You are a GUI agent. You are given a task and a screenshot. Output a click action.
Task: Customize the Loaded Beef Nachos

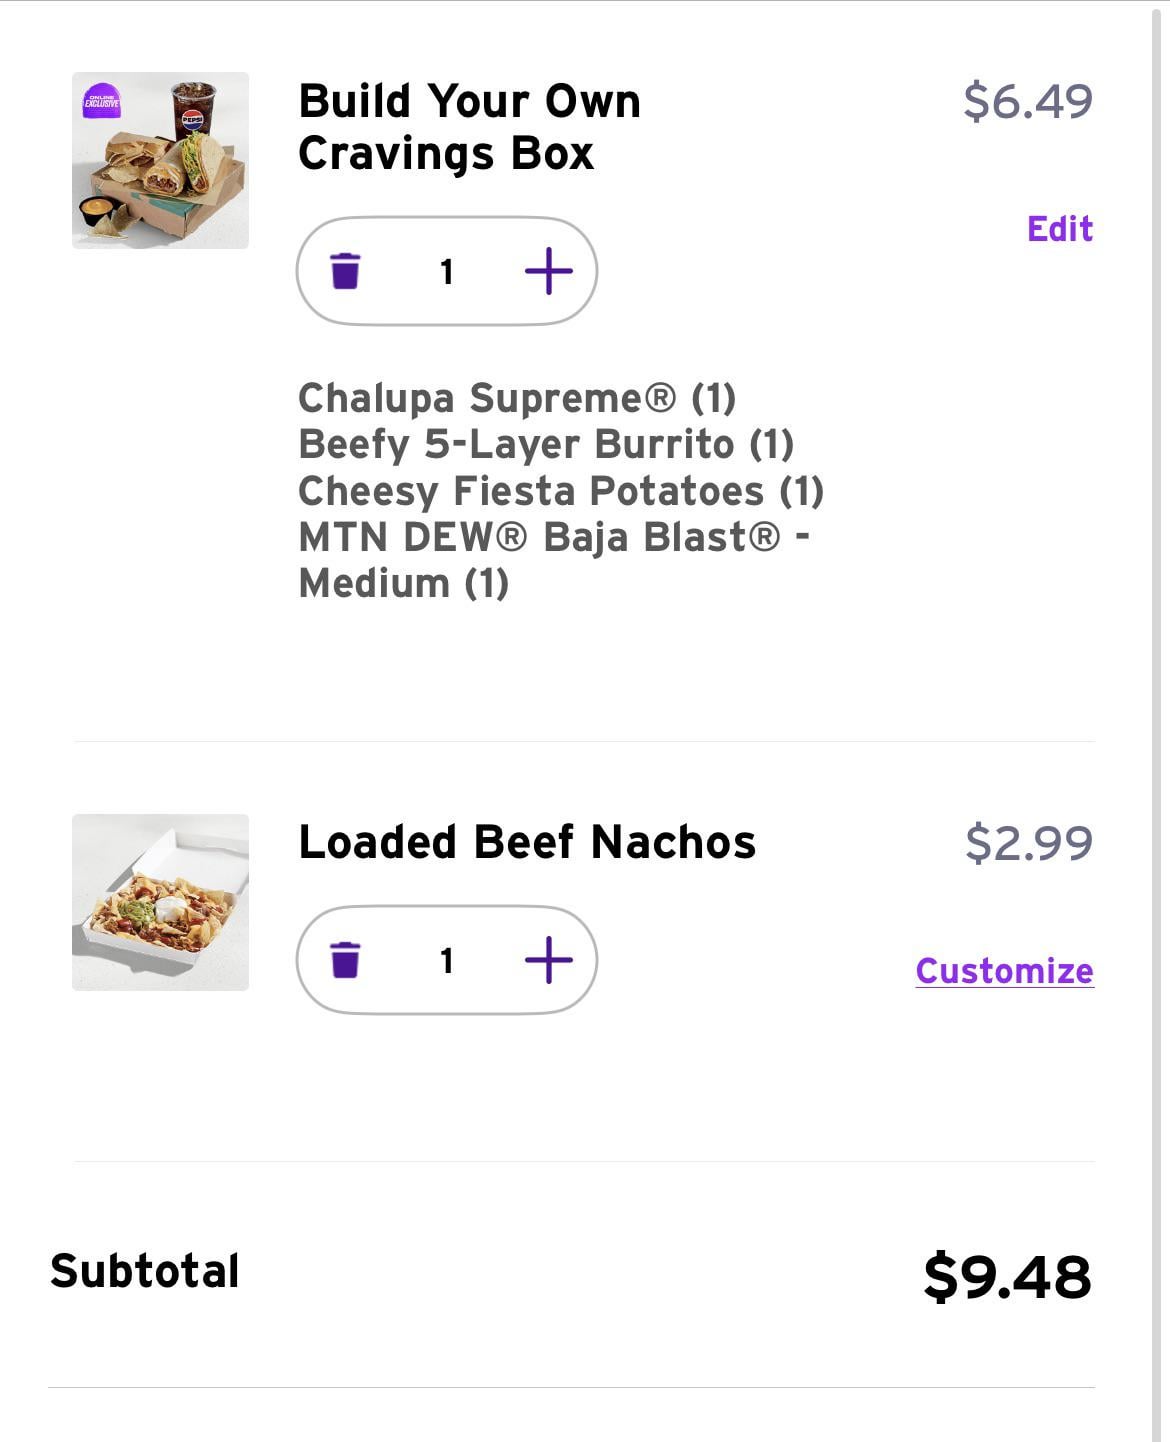click(1004, 971)
